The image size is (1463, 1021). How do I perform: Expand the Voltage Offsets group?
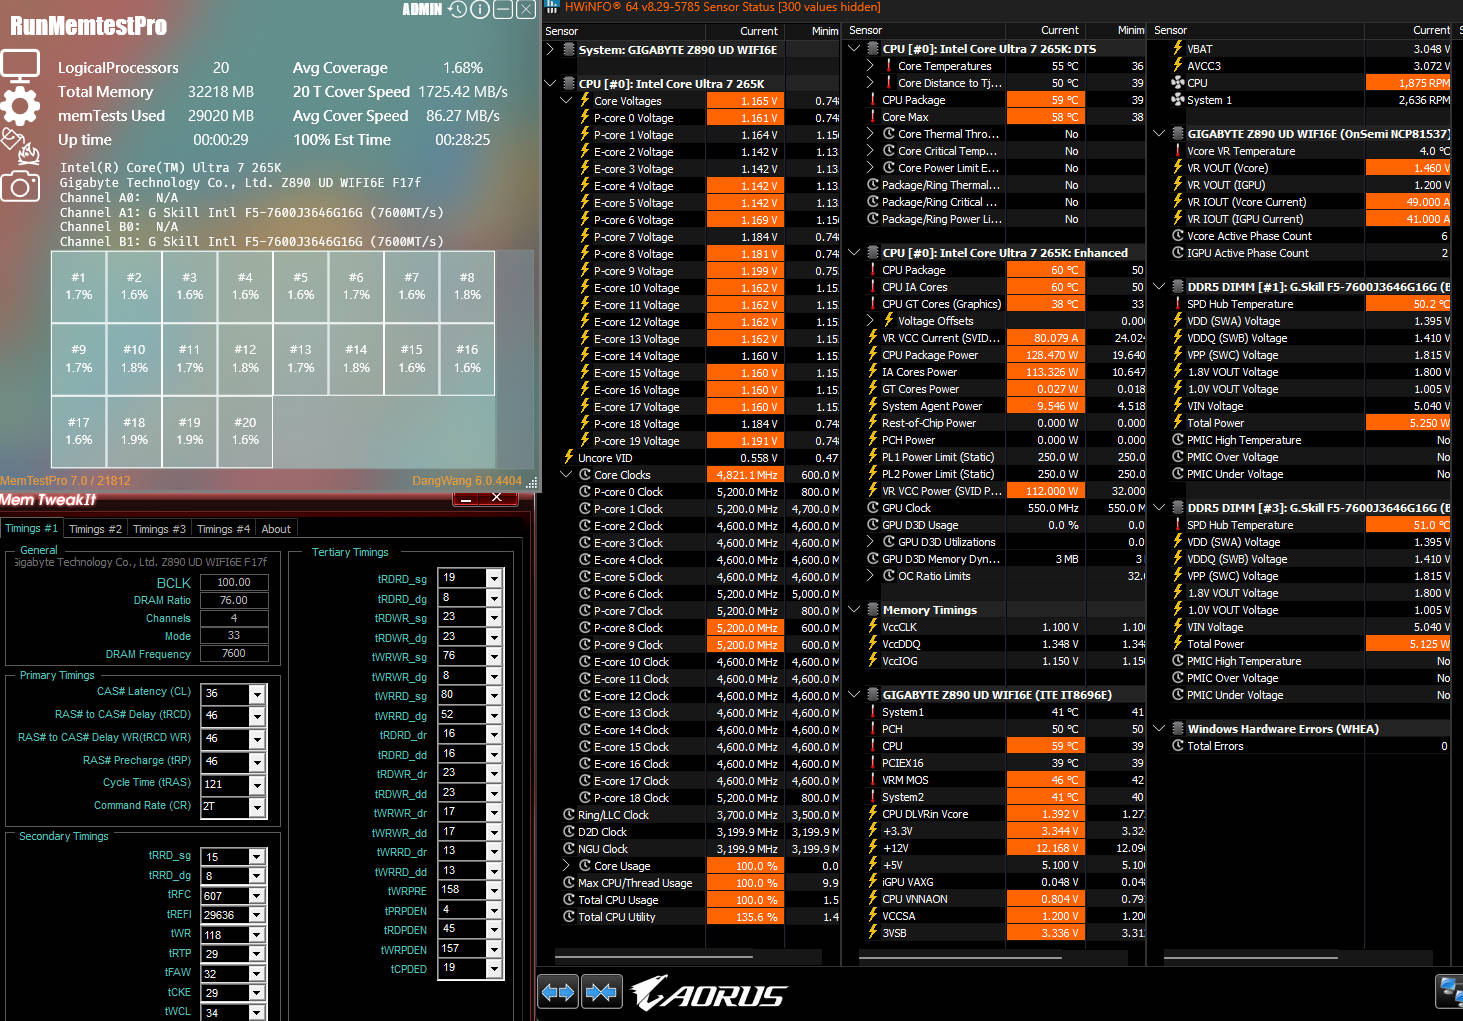pos(870,321)
